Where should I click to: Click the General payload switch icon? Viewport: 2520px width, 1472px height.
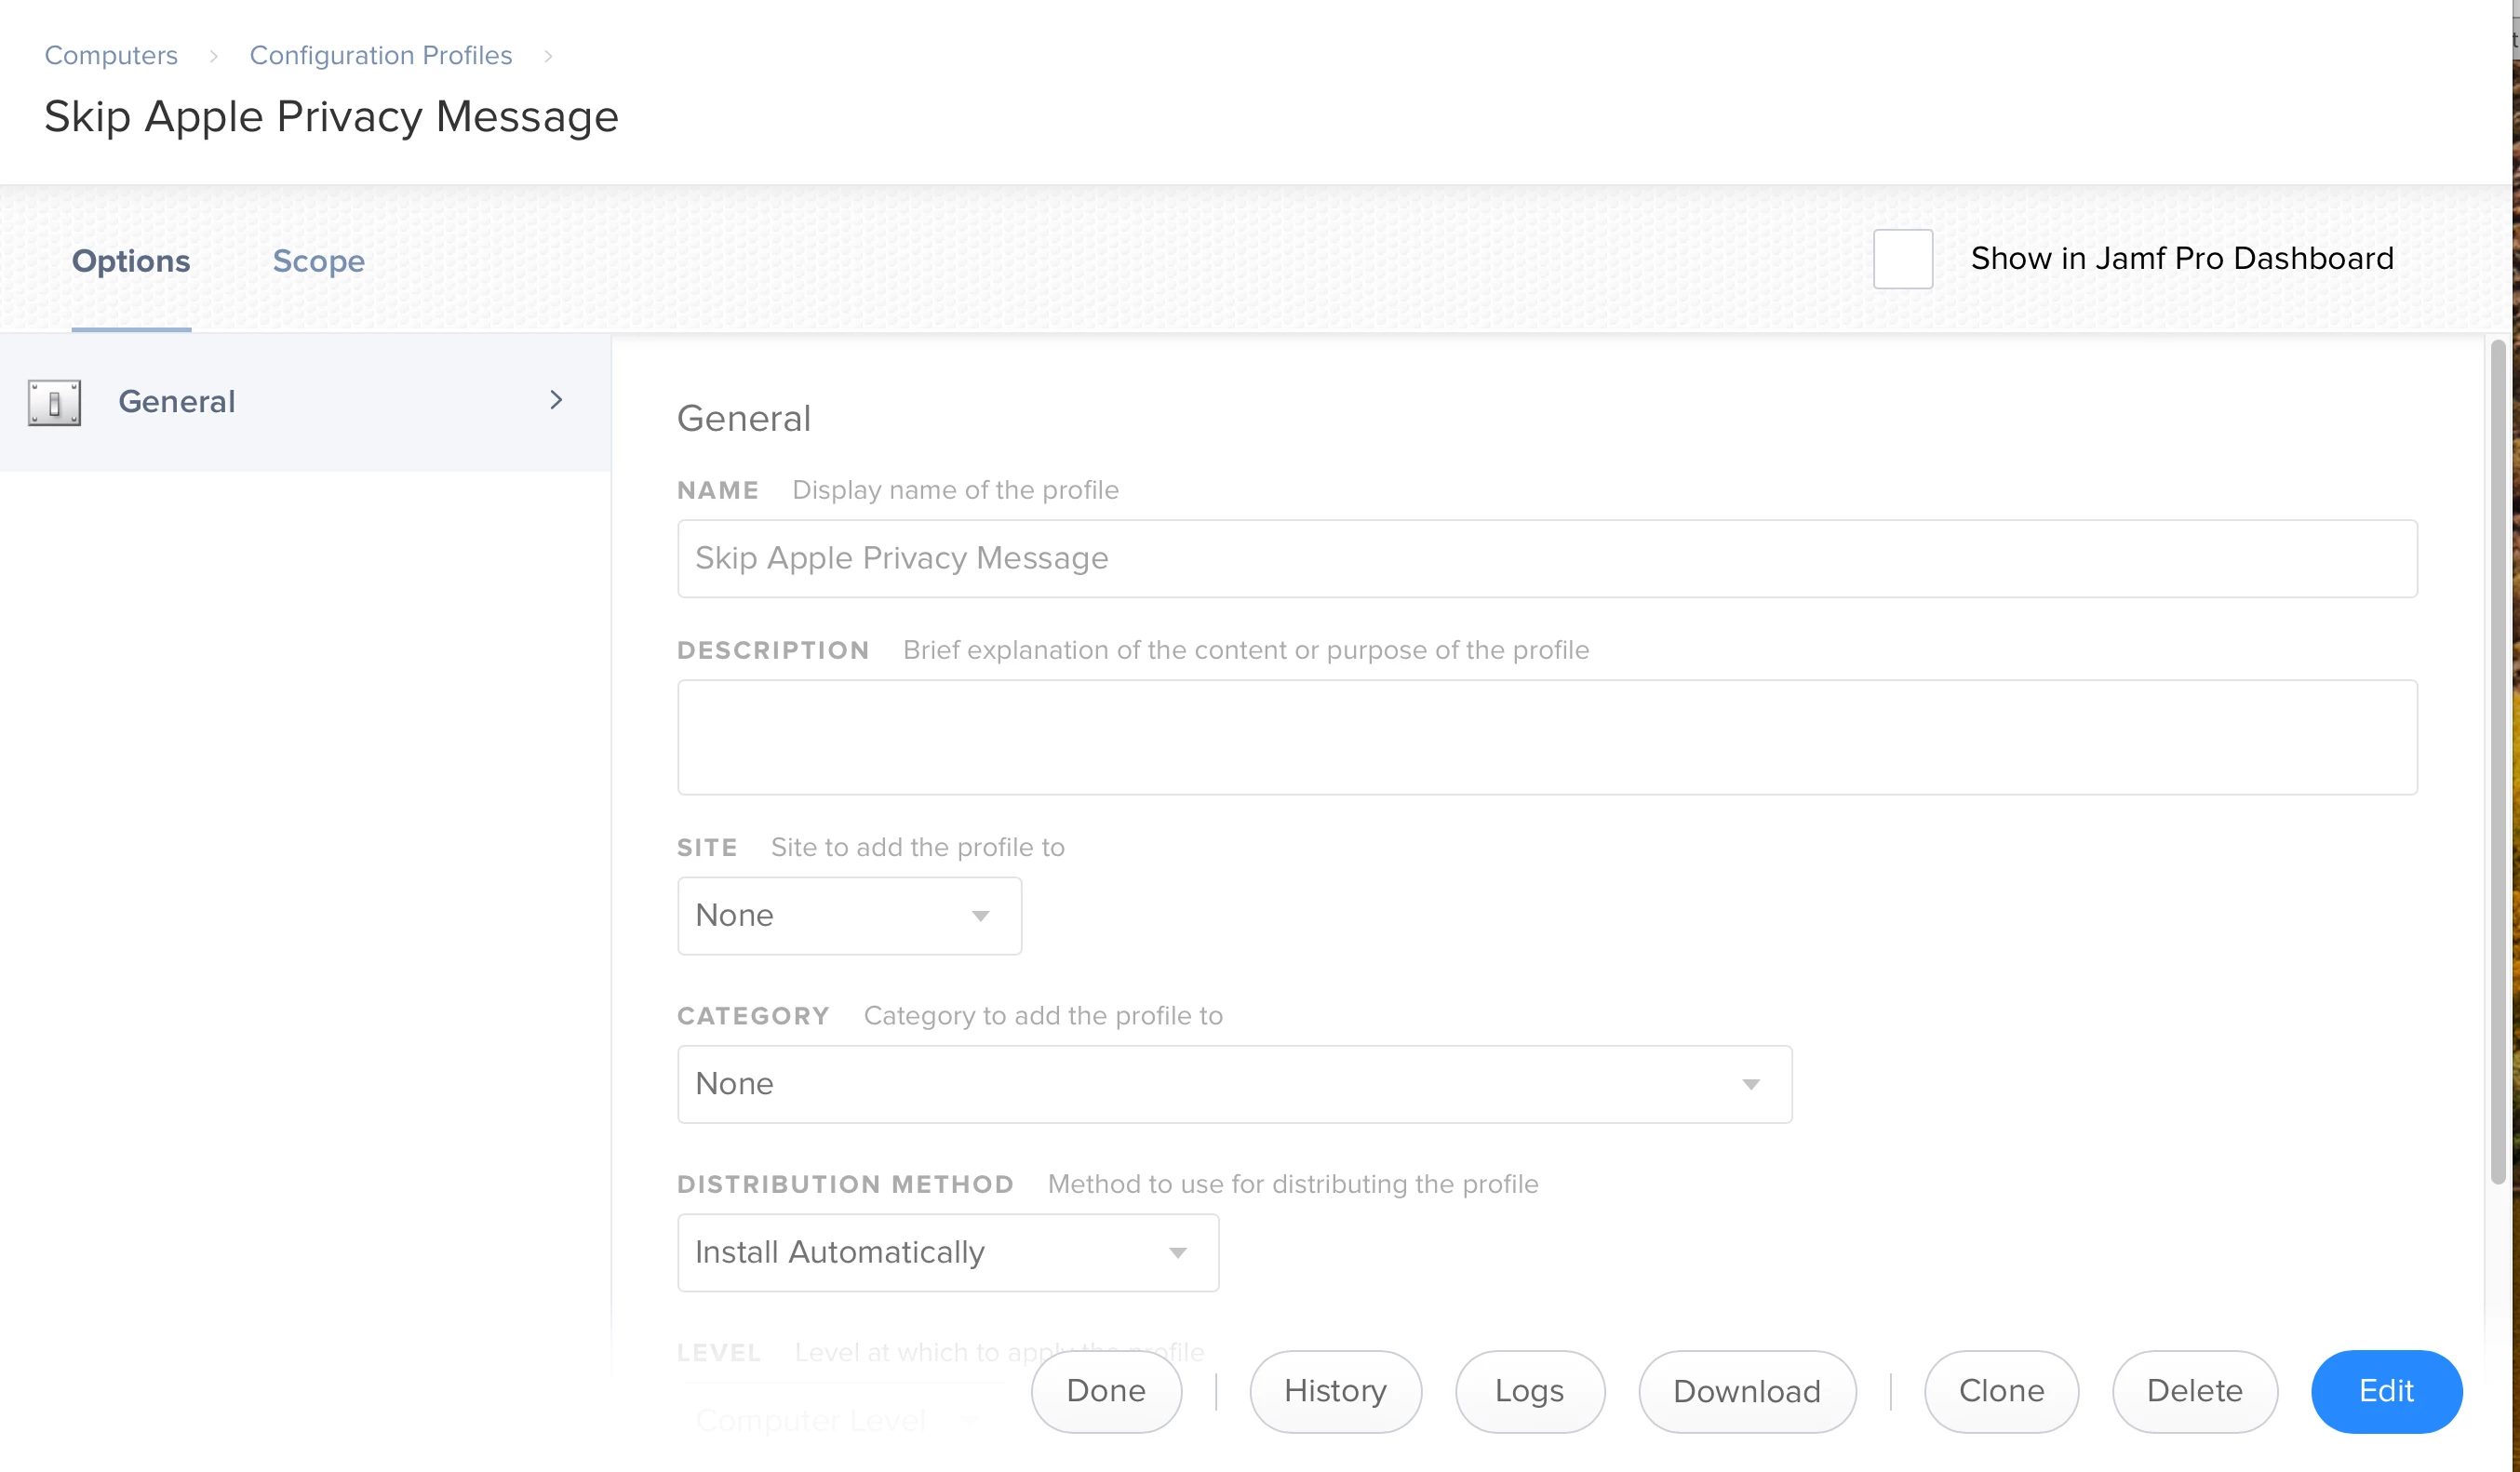click(54, 402)
